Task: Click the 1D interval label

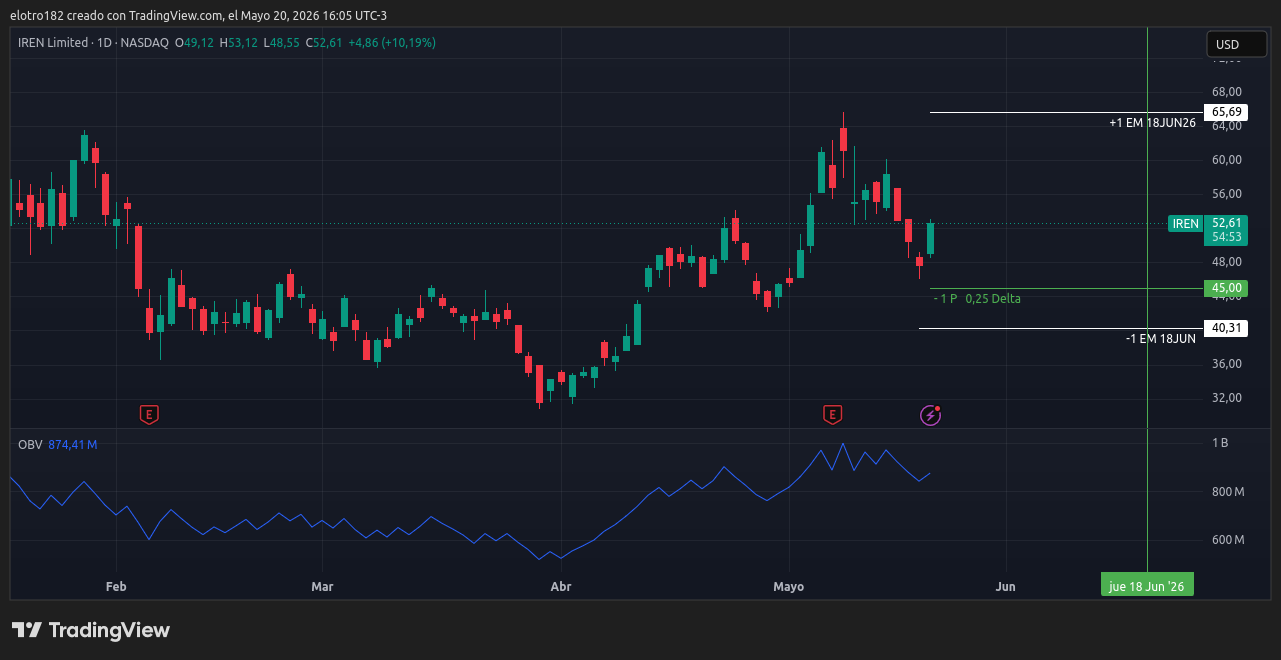Action: tap(104, 43)
